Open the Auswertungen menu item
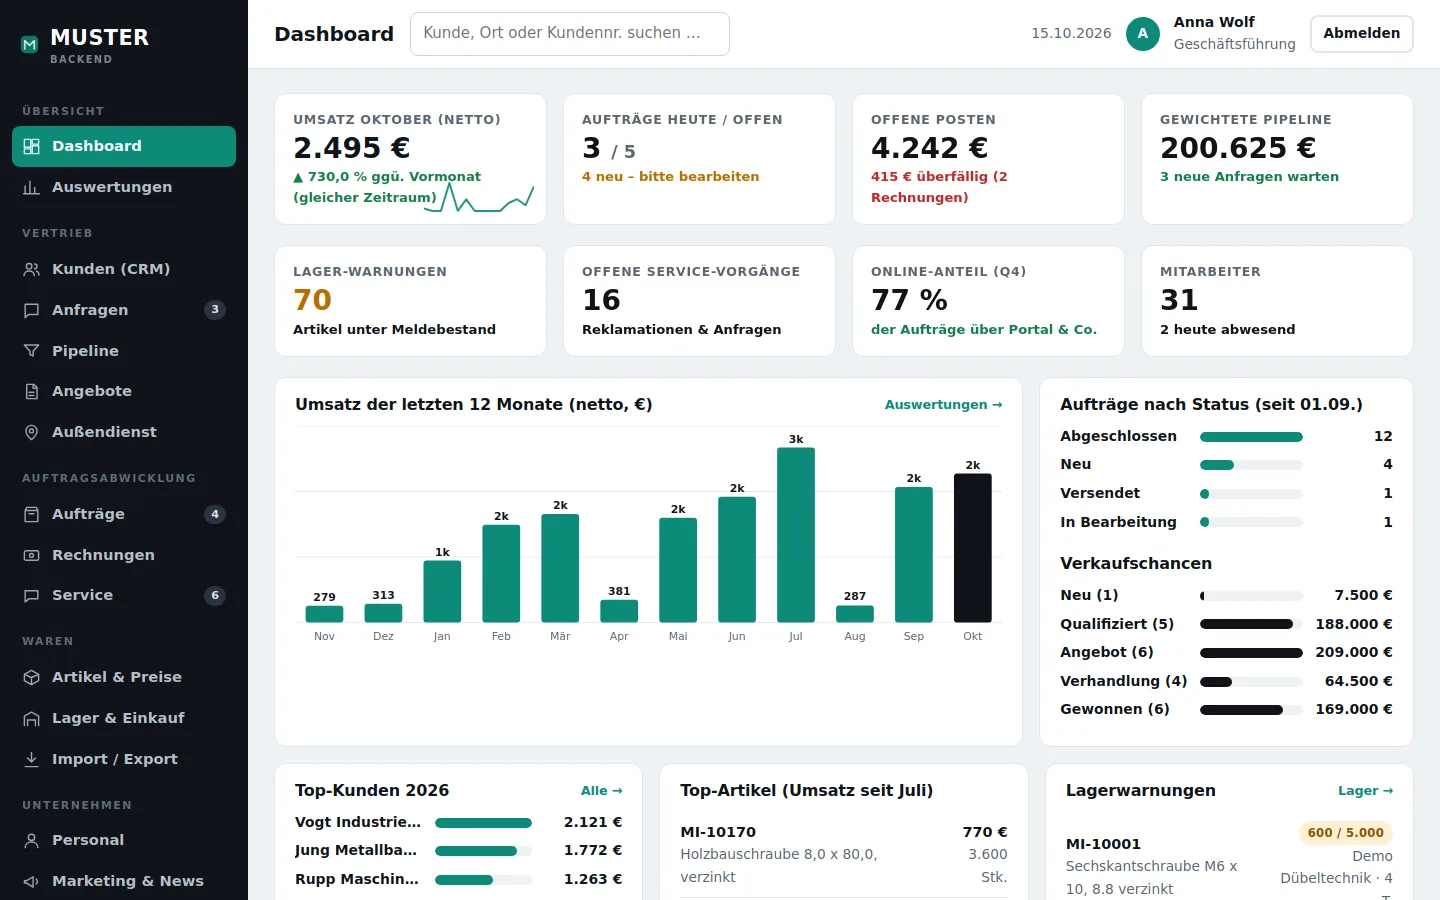1440x900 pixels. click(124, 187)
